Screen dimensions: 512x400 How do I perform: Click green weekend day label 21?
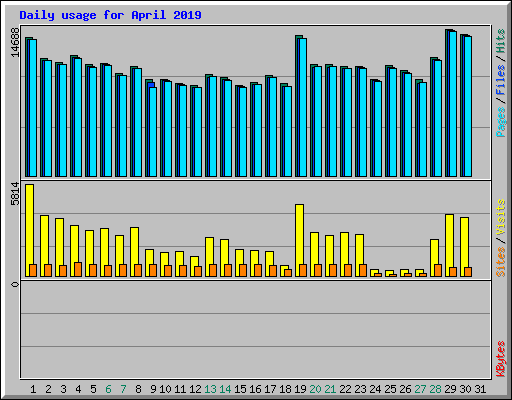[x=330, y=389]
